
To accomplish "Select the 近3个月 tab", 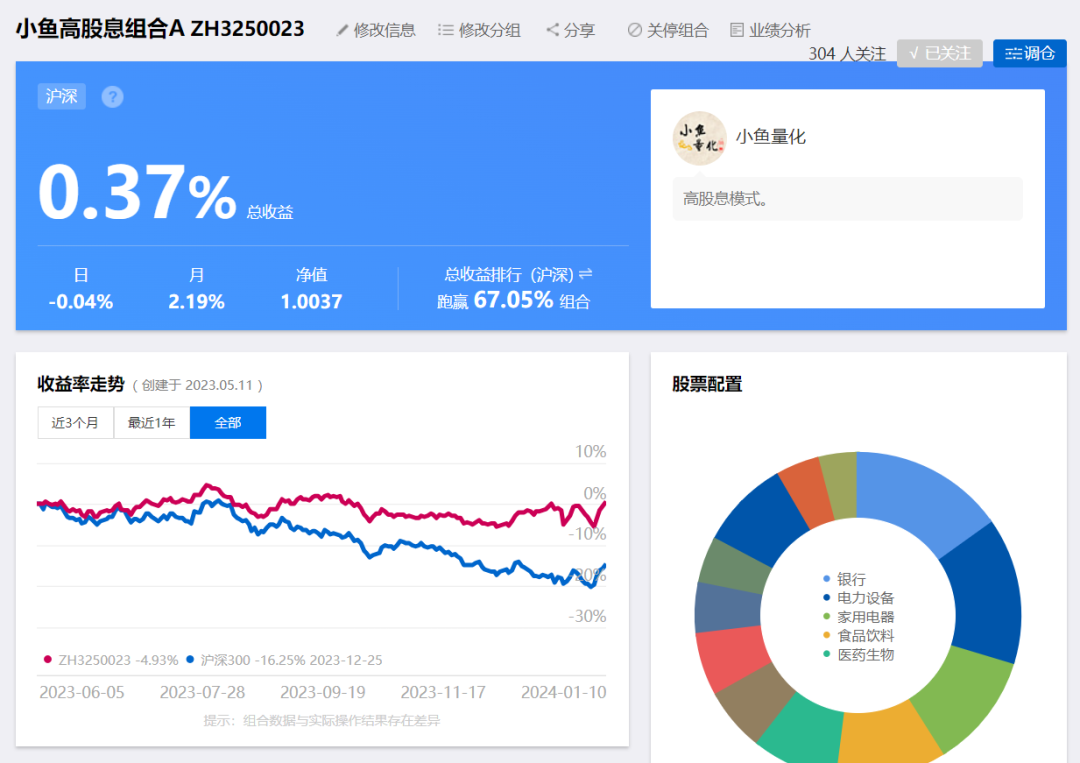I will tap(75, 422).
